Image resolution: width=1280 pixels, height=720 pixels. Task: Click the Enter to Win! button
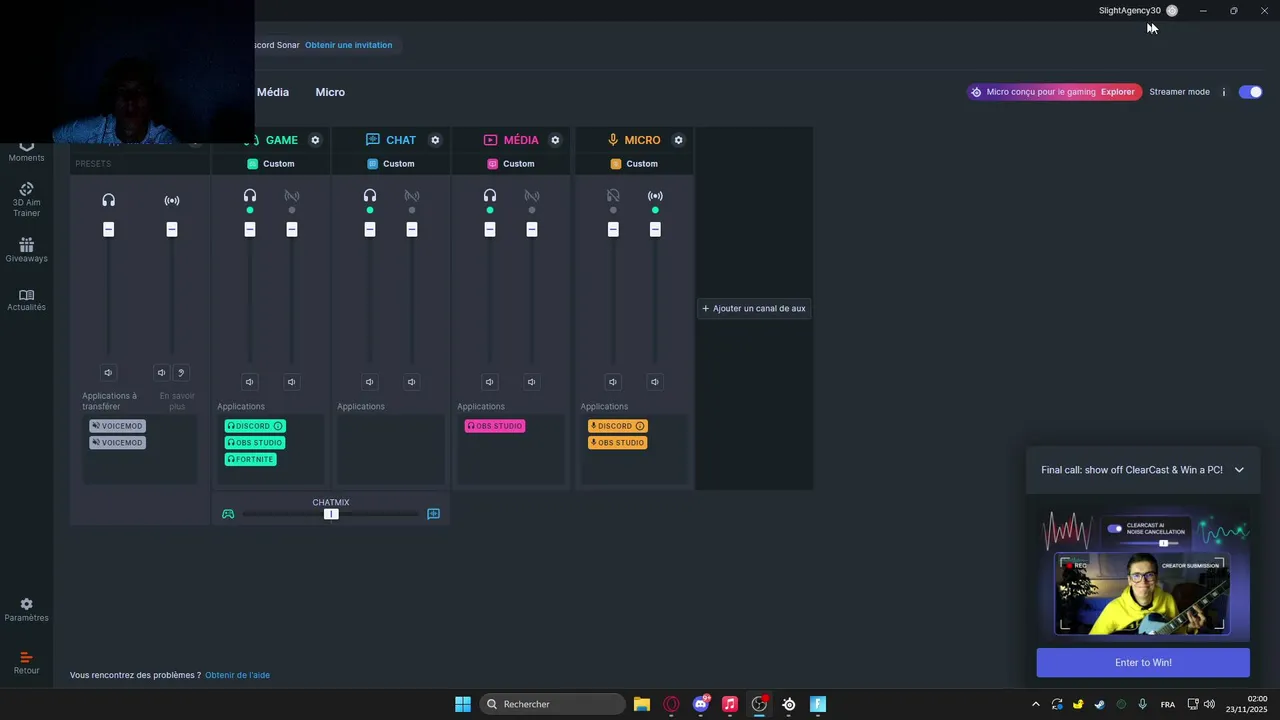[1143, 662]
